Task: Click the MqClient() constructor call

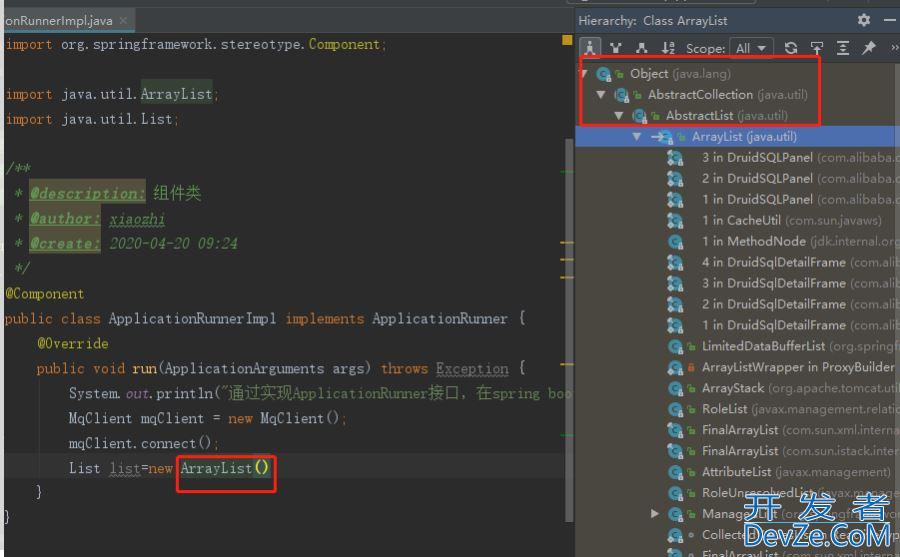Action: click(299, 418)
